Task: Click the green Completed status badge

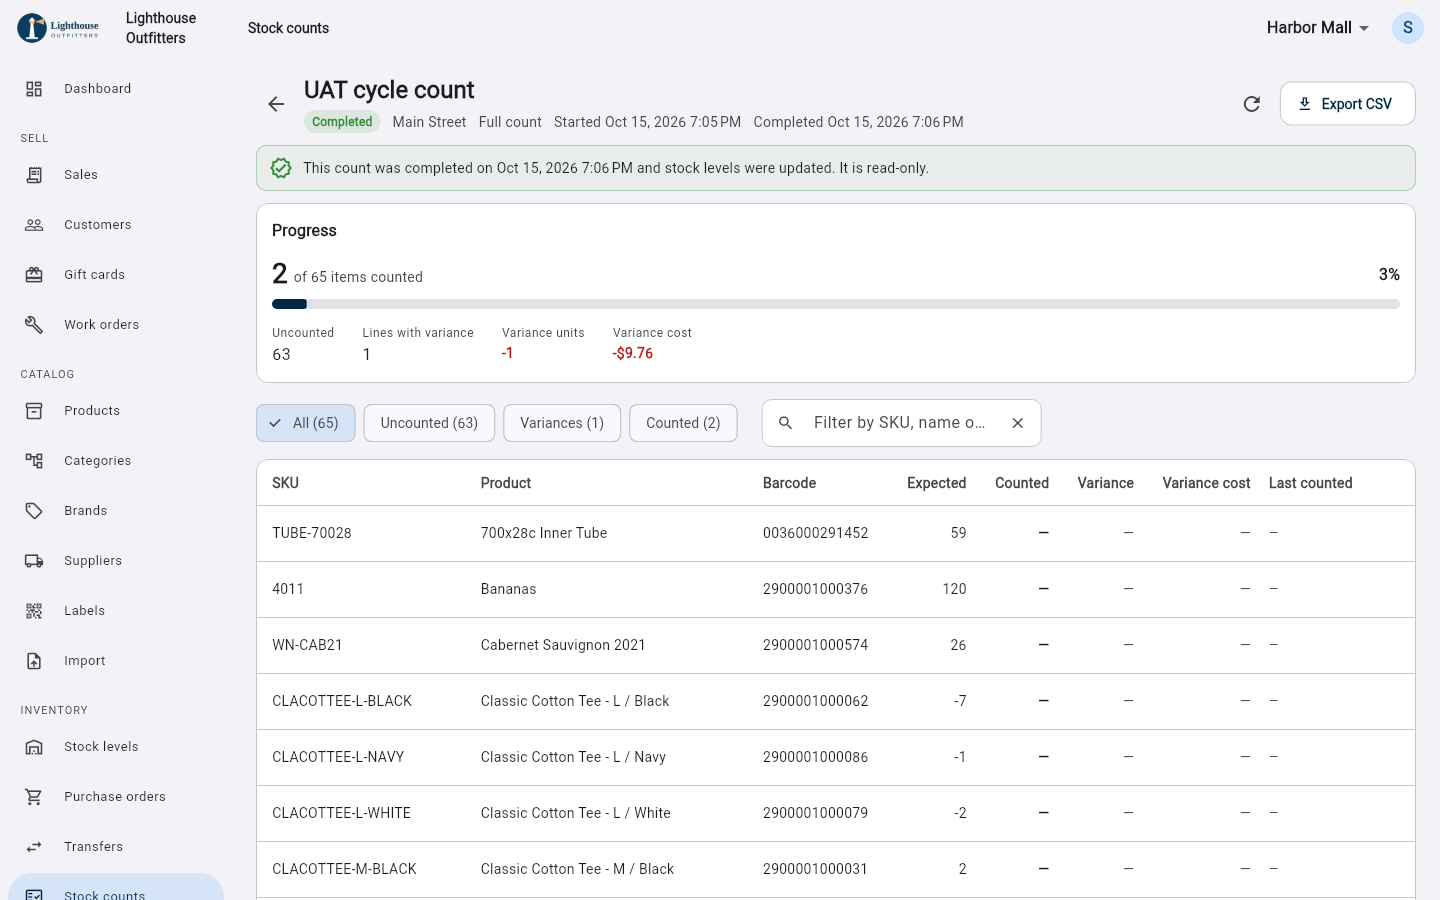Action: point(342,122)
